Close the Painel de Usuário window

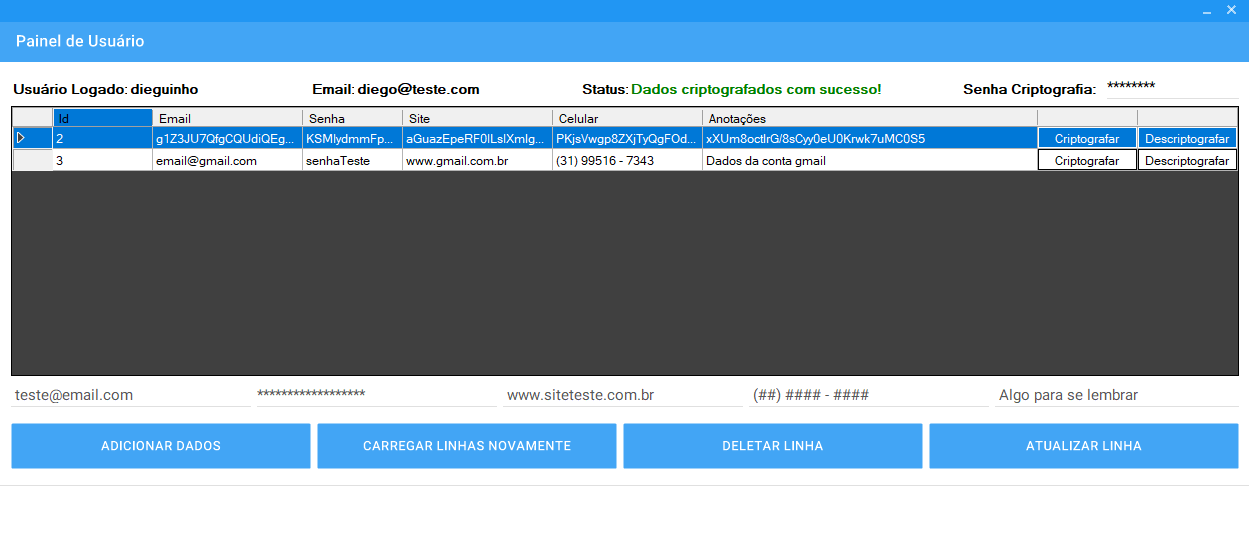tap(1232, 10)
